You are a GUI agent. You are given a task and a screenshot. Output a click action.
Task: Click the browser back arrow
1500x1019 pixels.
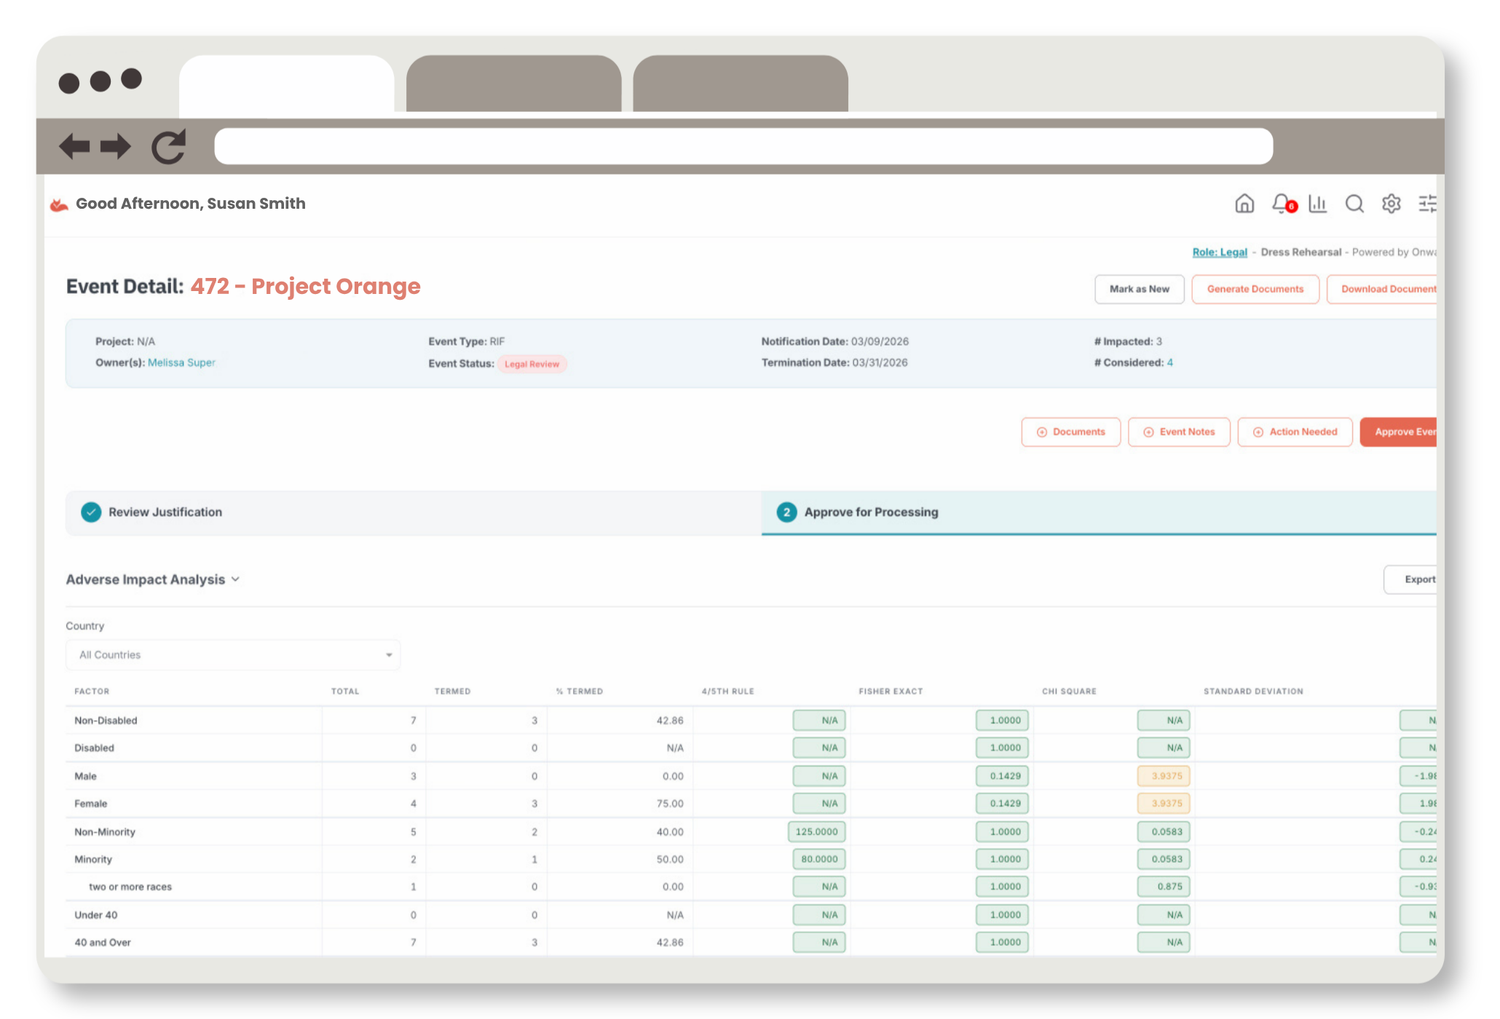point(75,146)
